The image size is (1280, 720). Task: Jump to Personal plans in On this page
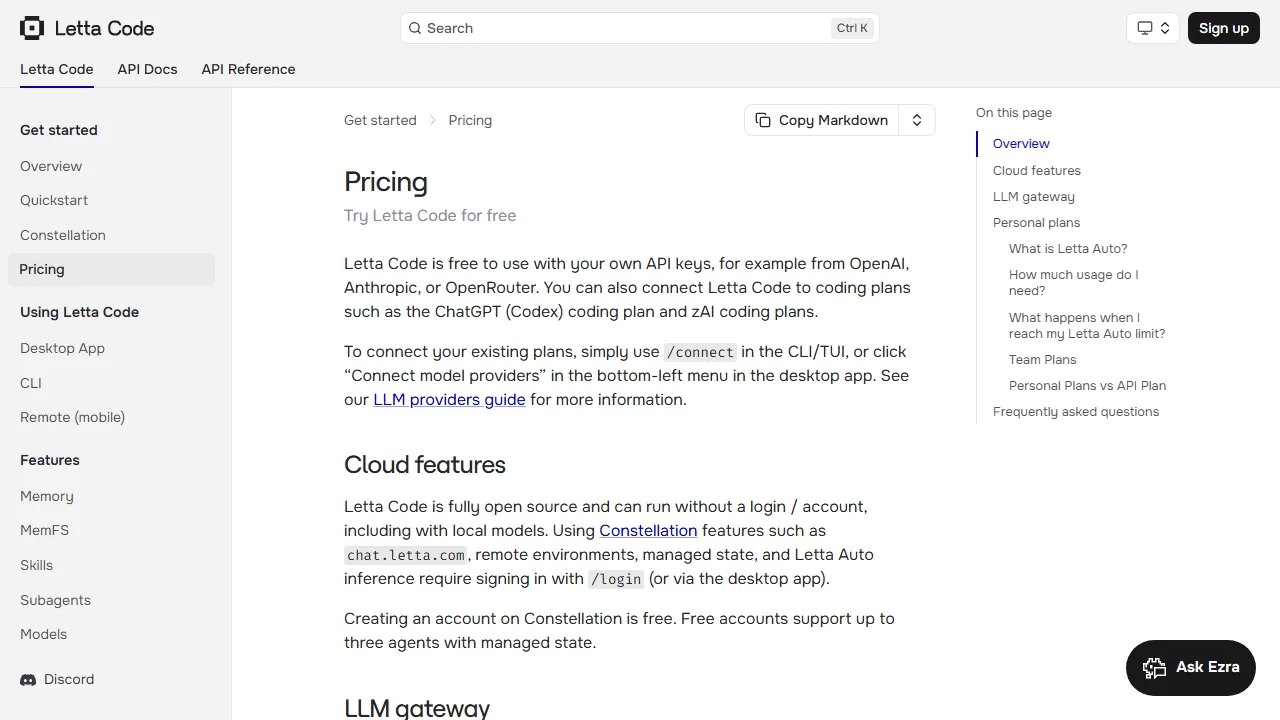point(1036,223)
